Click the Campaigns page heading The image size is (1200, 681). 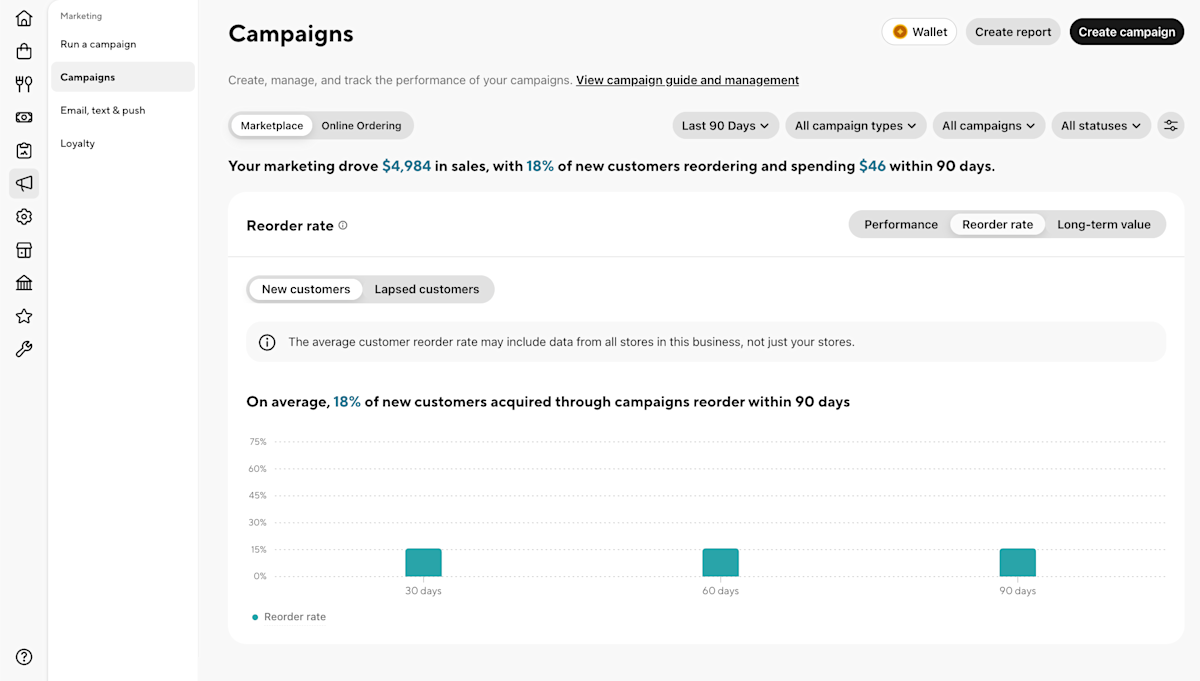pos(291,33)
